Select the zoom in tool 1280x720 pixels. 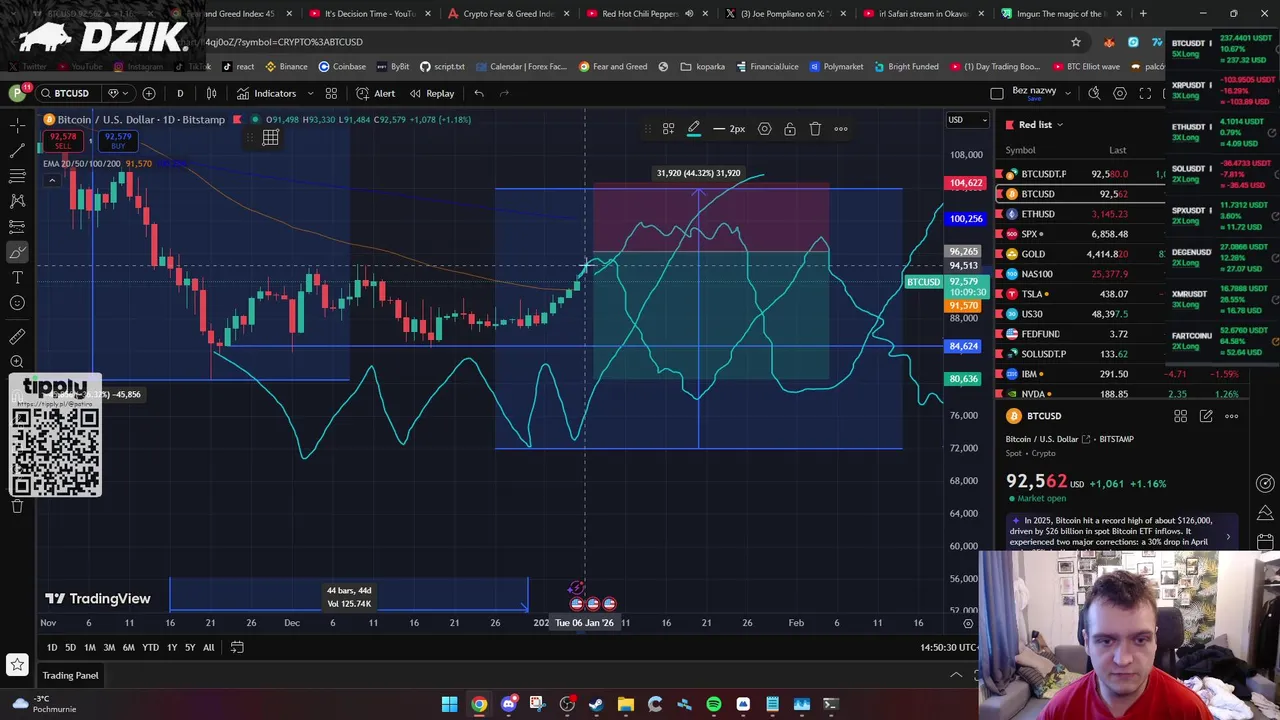tap(17, 362)
